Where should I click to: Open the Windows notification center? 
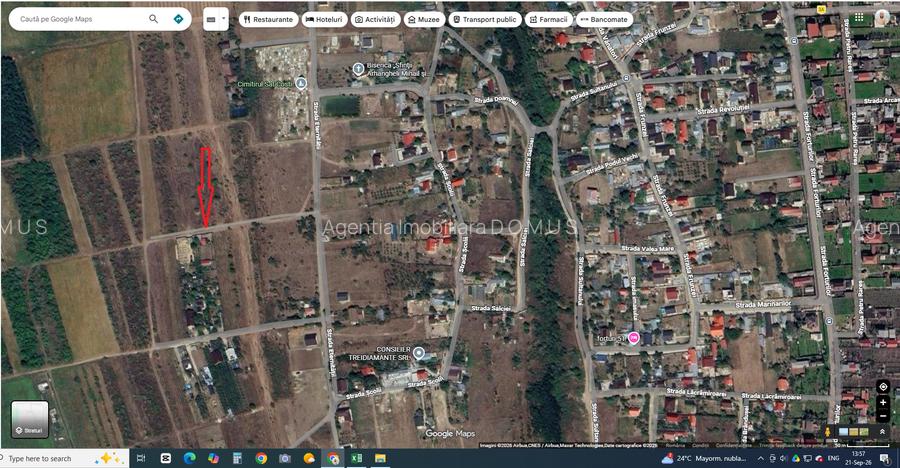coord(885,458)
